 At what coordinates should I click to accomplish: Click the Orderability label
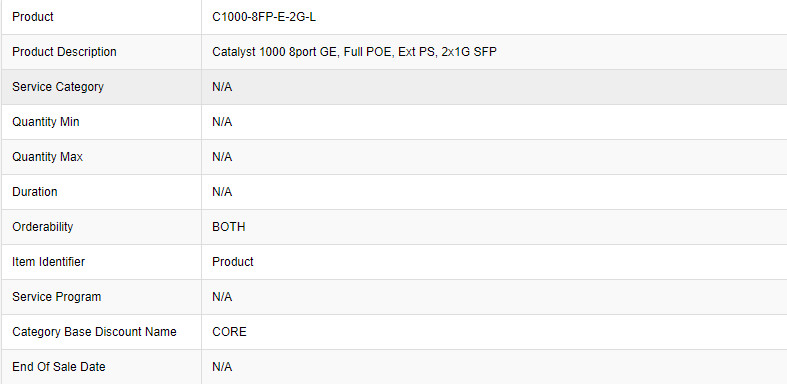click(x=43, y=227)
